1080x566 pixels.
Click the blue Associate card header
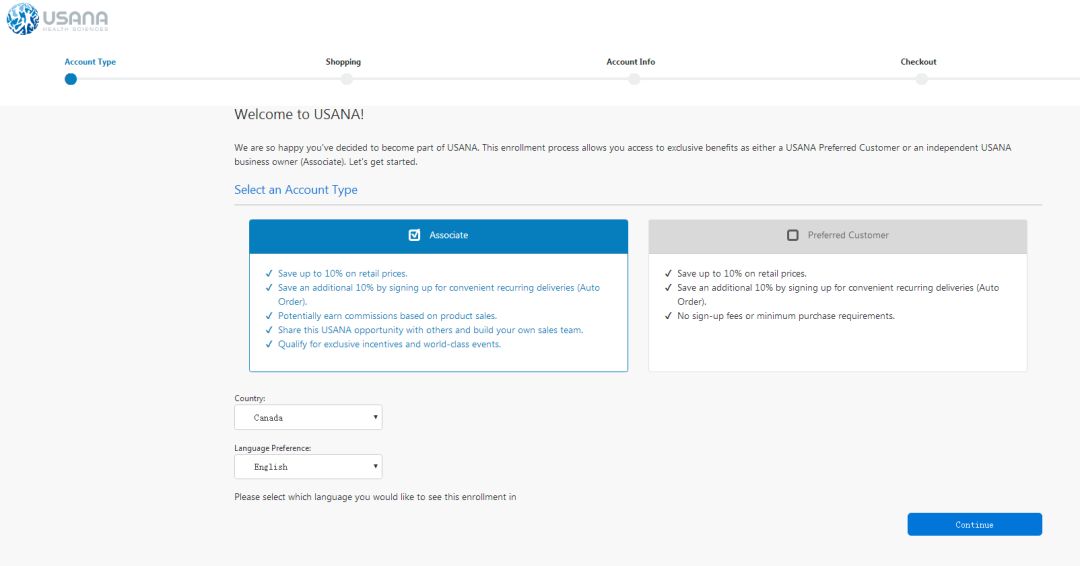(x=438, y=236)
